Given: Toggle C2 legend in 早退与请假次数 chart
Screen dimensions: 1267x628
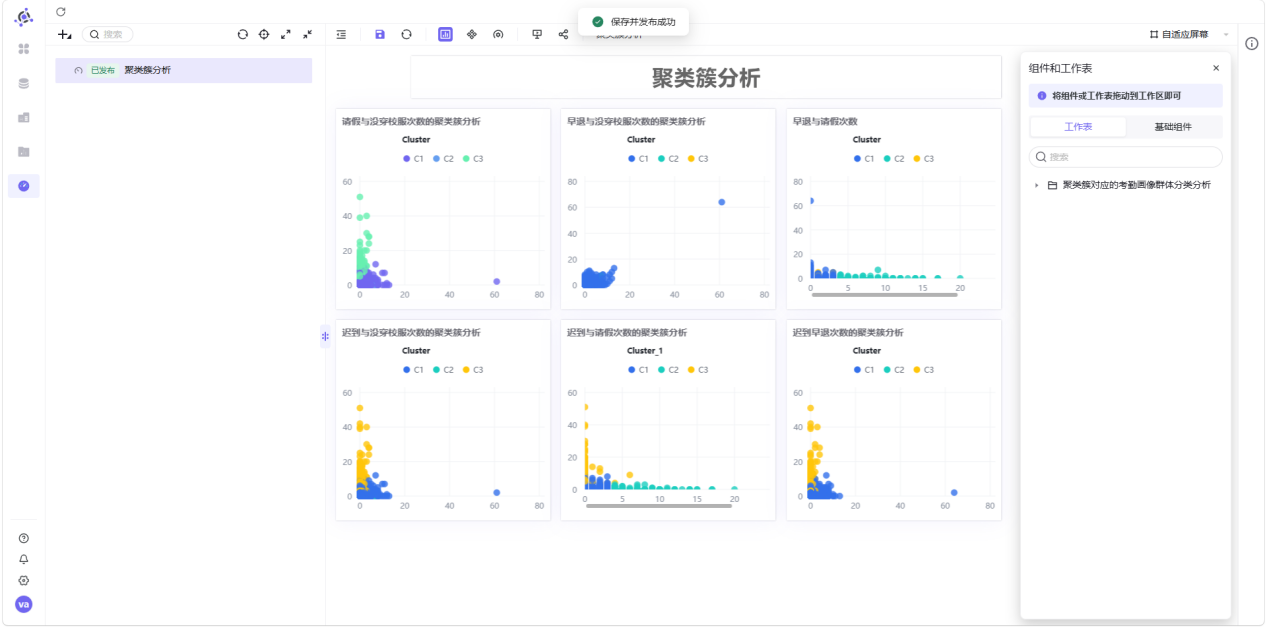Looking at the screenshot, I should click(894, 159).
